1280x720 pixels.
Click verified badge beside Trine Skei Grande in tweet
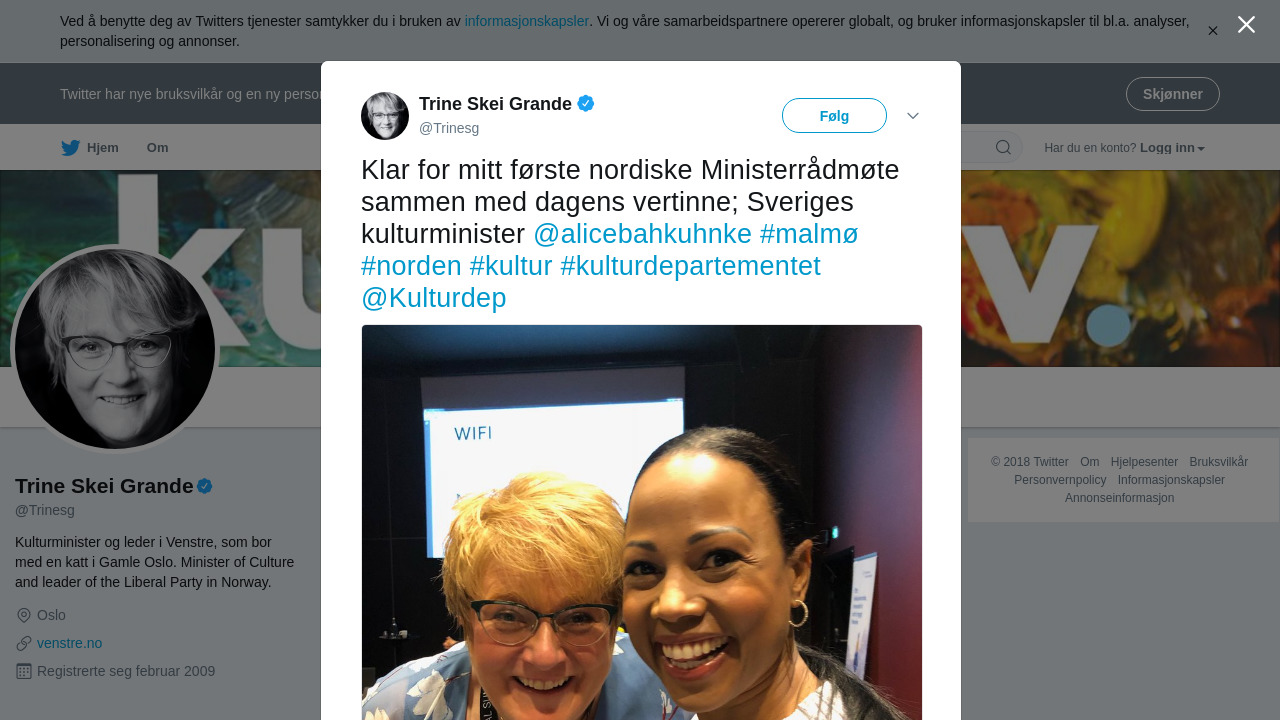pyautogui.click(x=586, y=103)
